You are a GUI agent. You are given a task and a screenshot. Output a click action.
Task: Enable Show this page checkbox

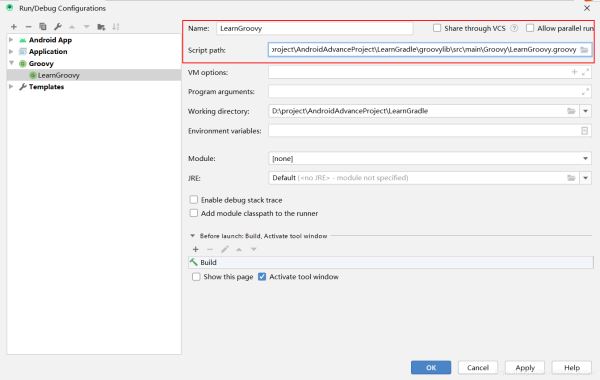pos(196,277)
